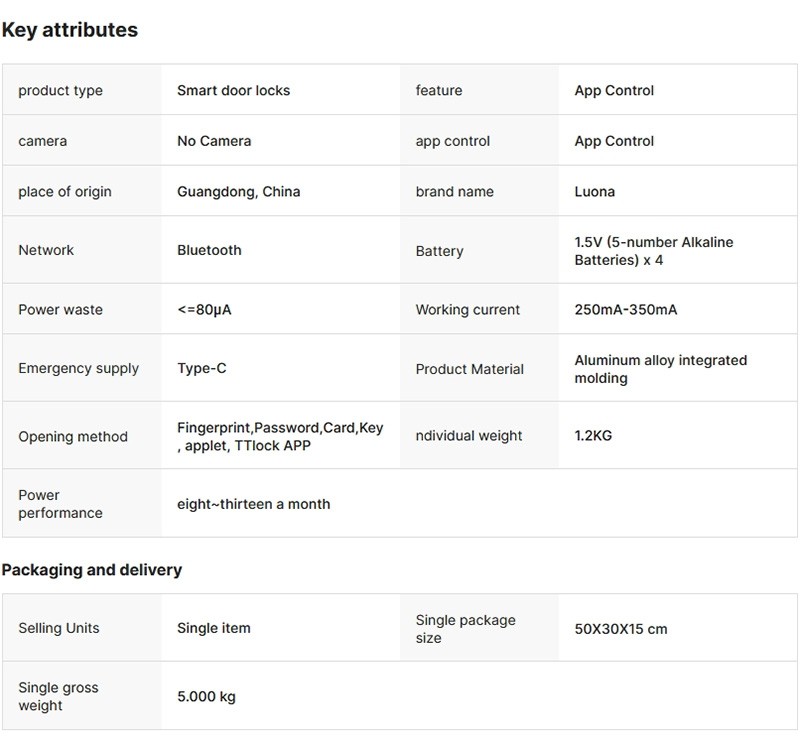The height and width of the screenshot is (742, 800).
Task: Click the 50X30X15 cm package size
Action: click(620, 629)
